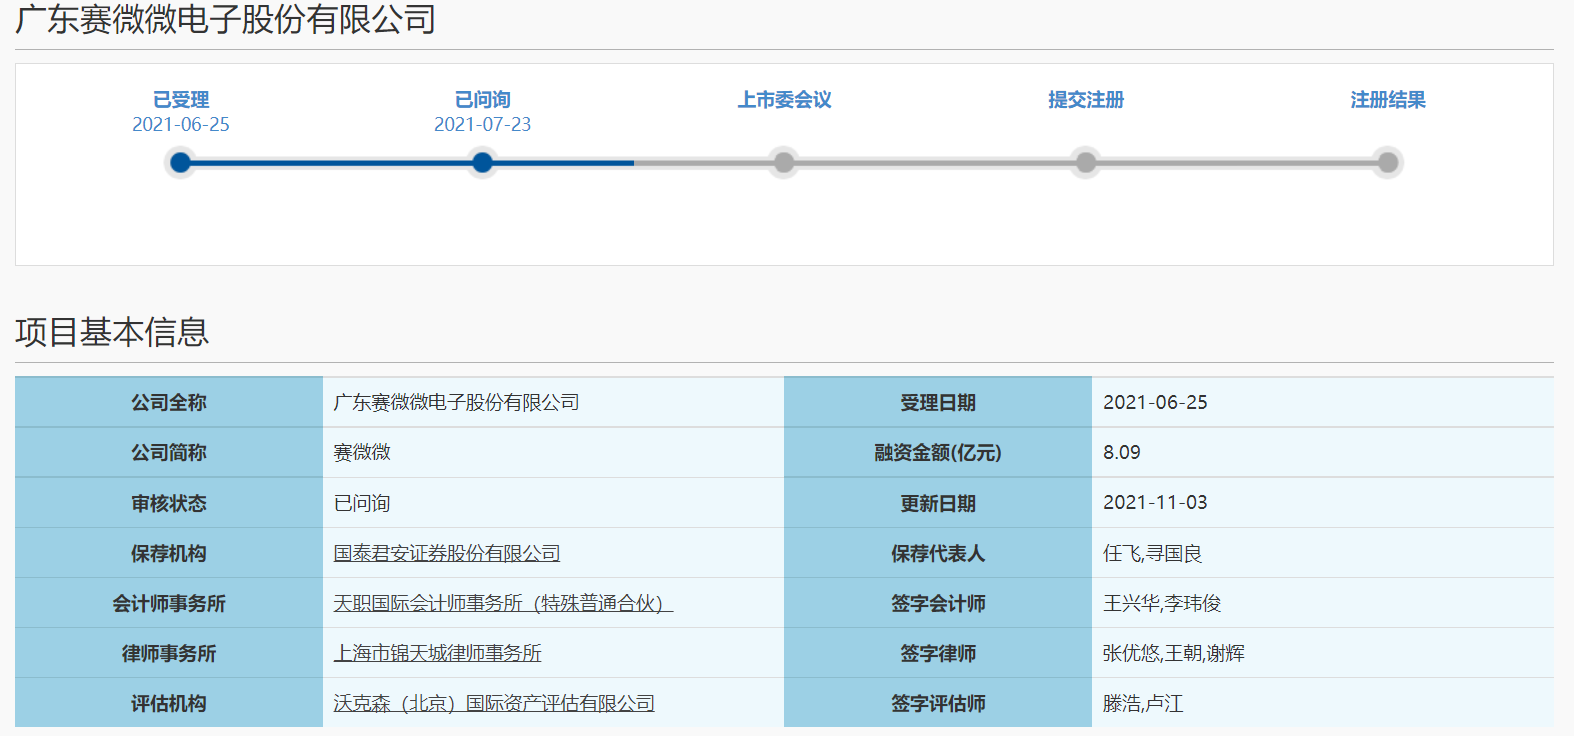Click the 保荐代表人 header cell
The height and width of the screenshot is (736, 1574).
click(x=938, y=553)
